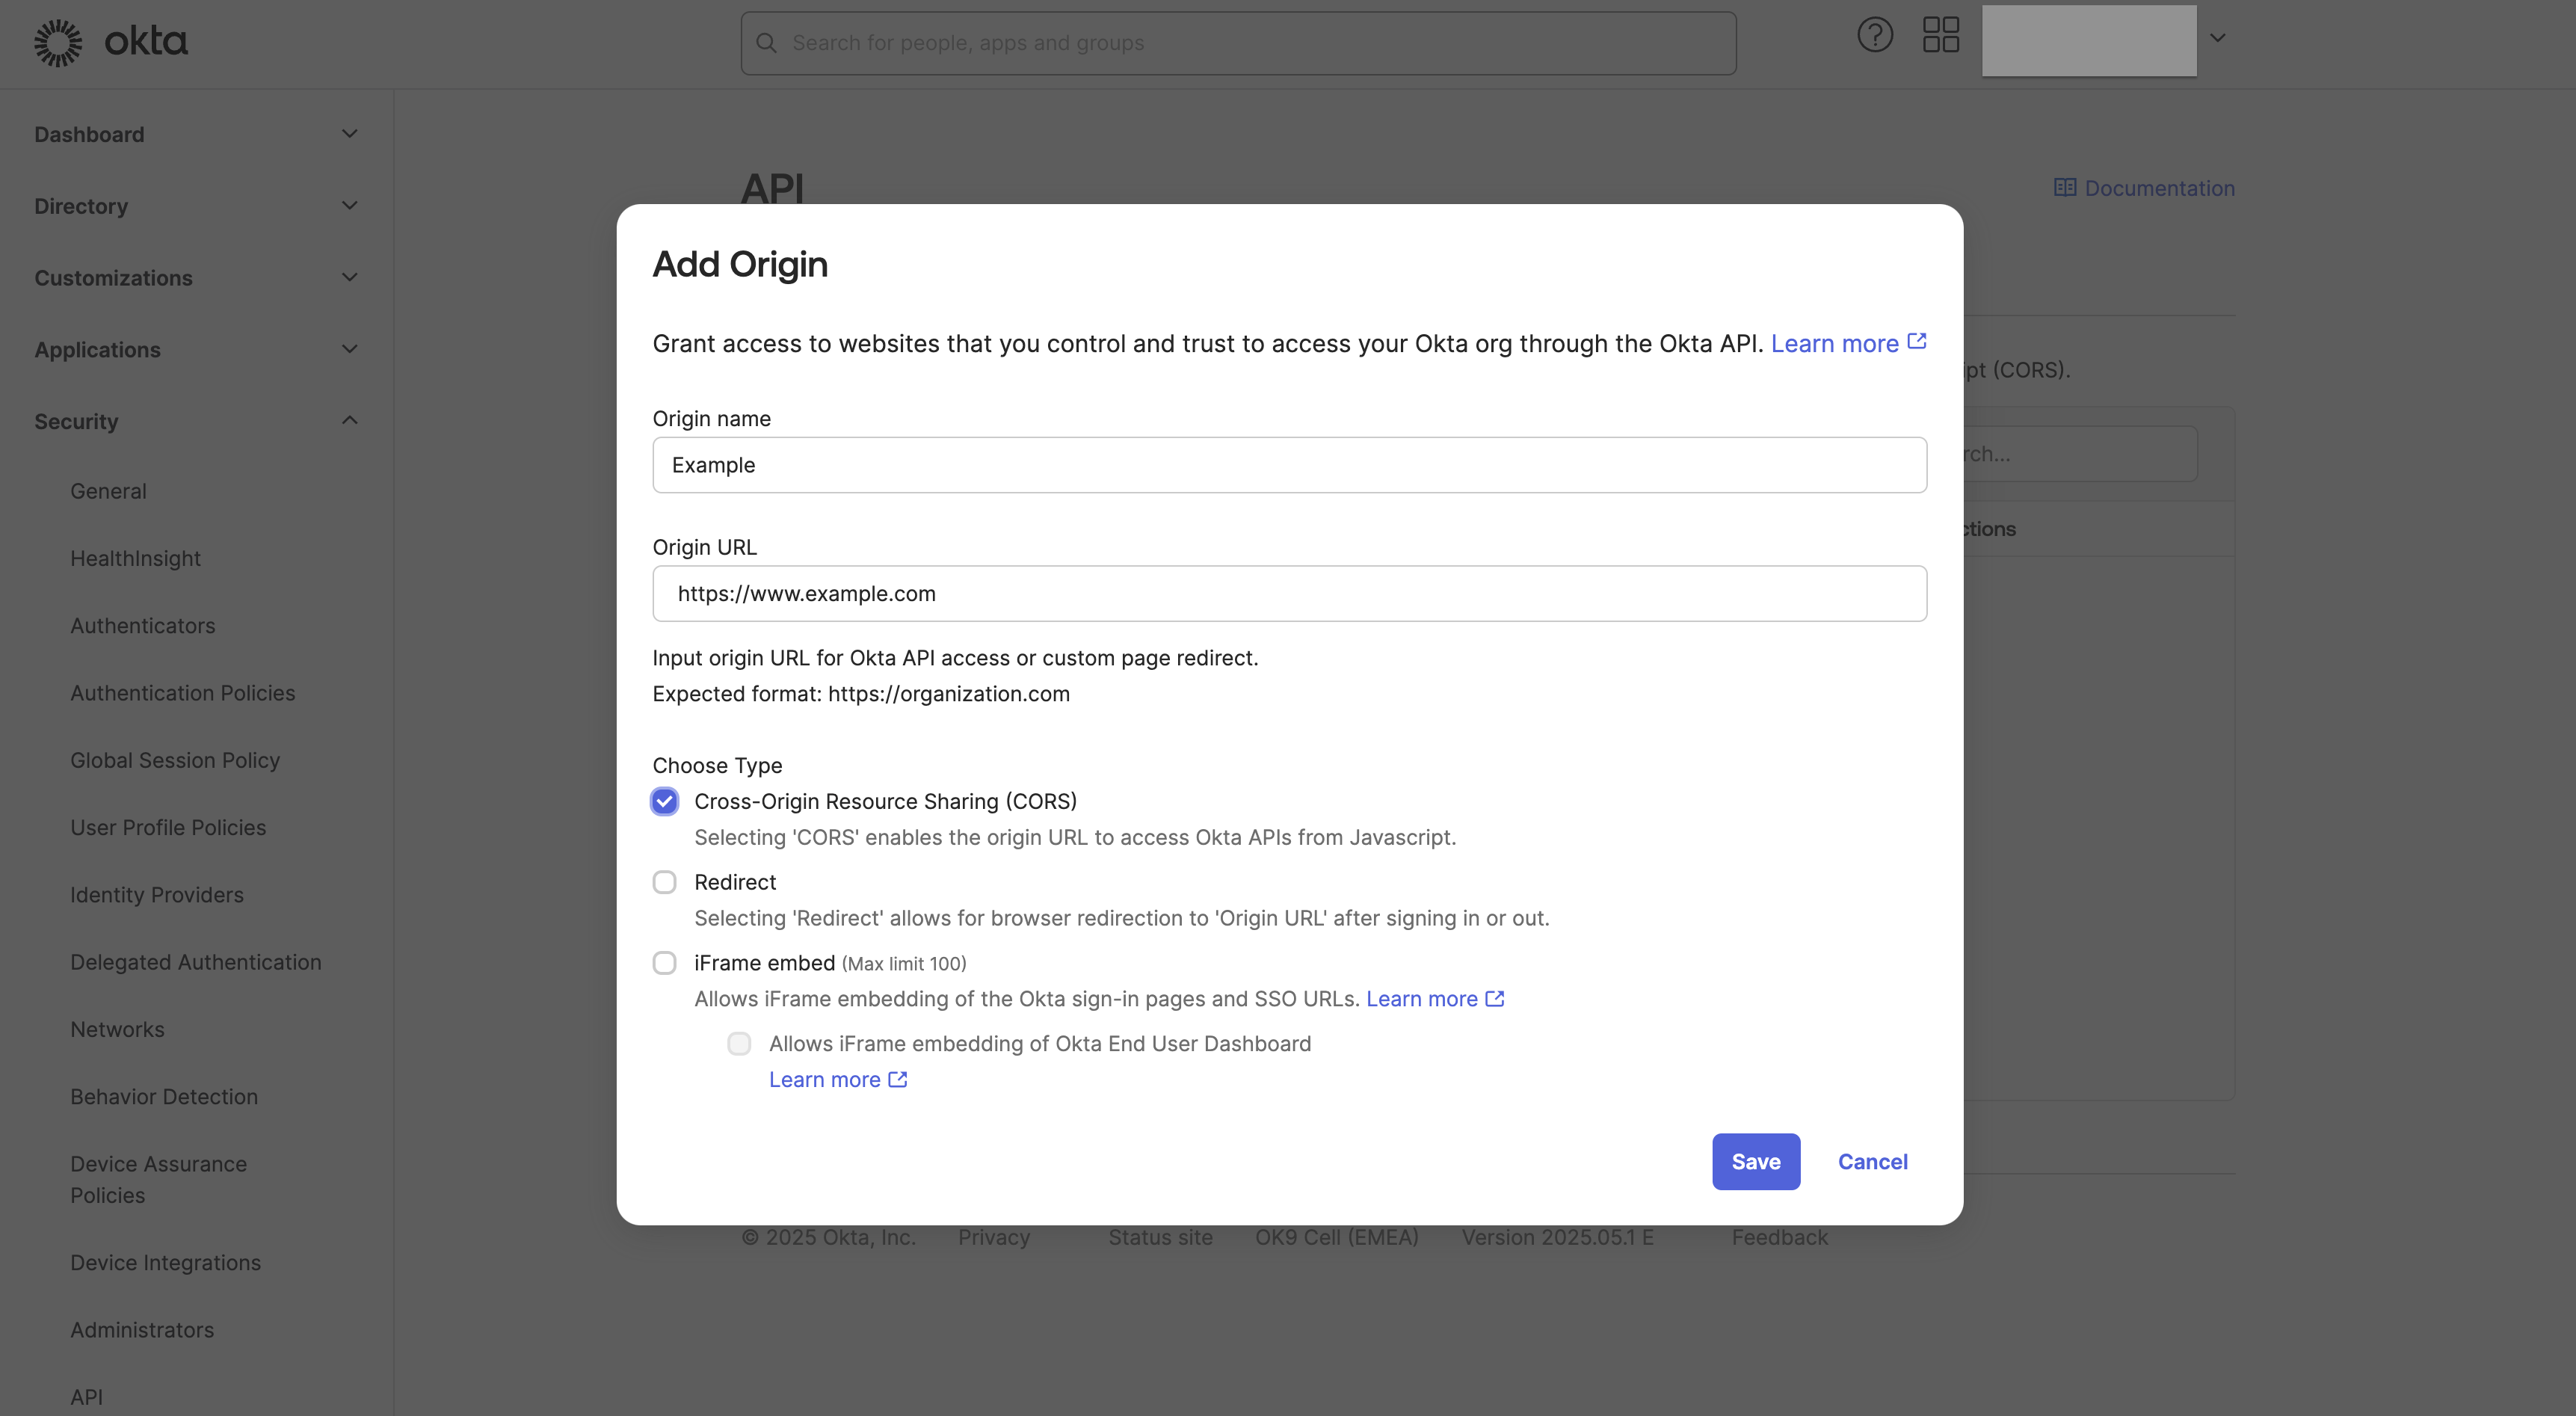Save the new origin
This screenshot has width=2576, height=1416.
tap(1756, 1162)
